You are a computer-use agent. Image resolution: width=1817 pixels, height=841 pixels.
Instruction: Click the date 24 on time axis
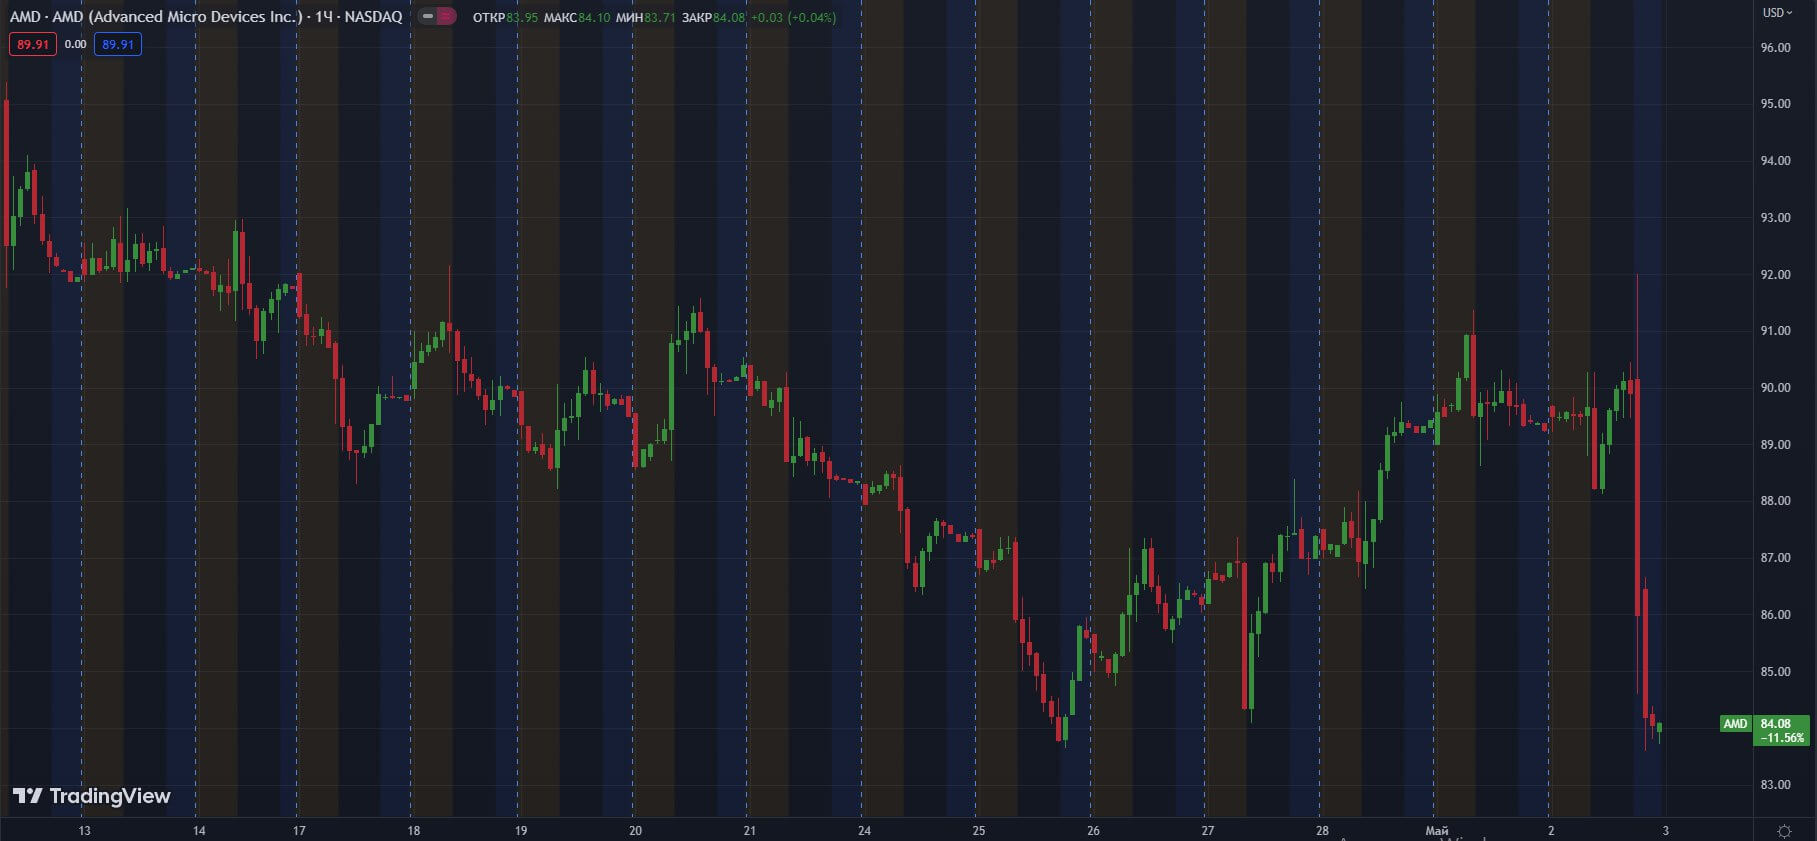click(x=864, y=830)
